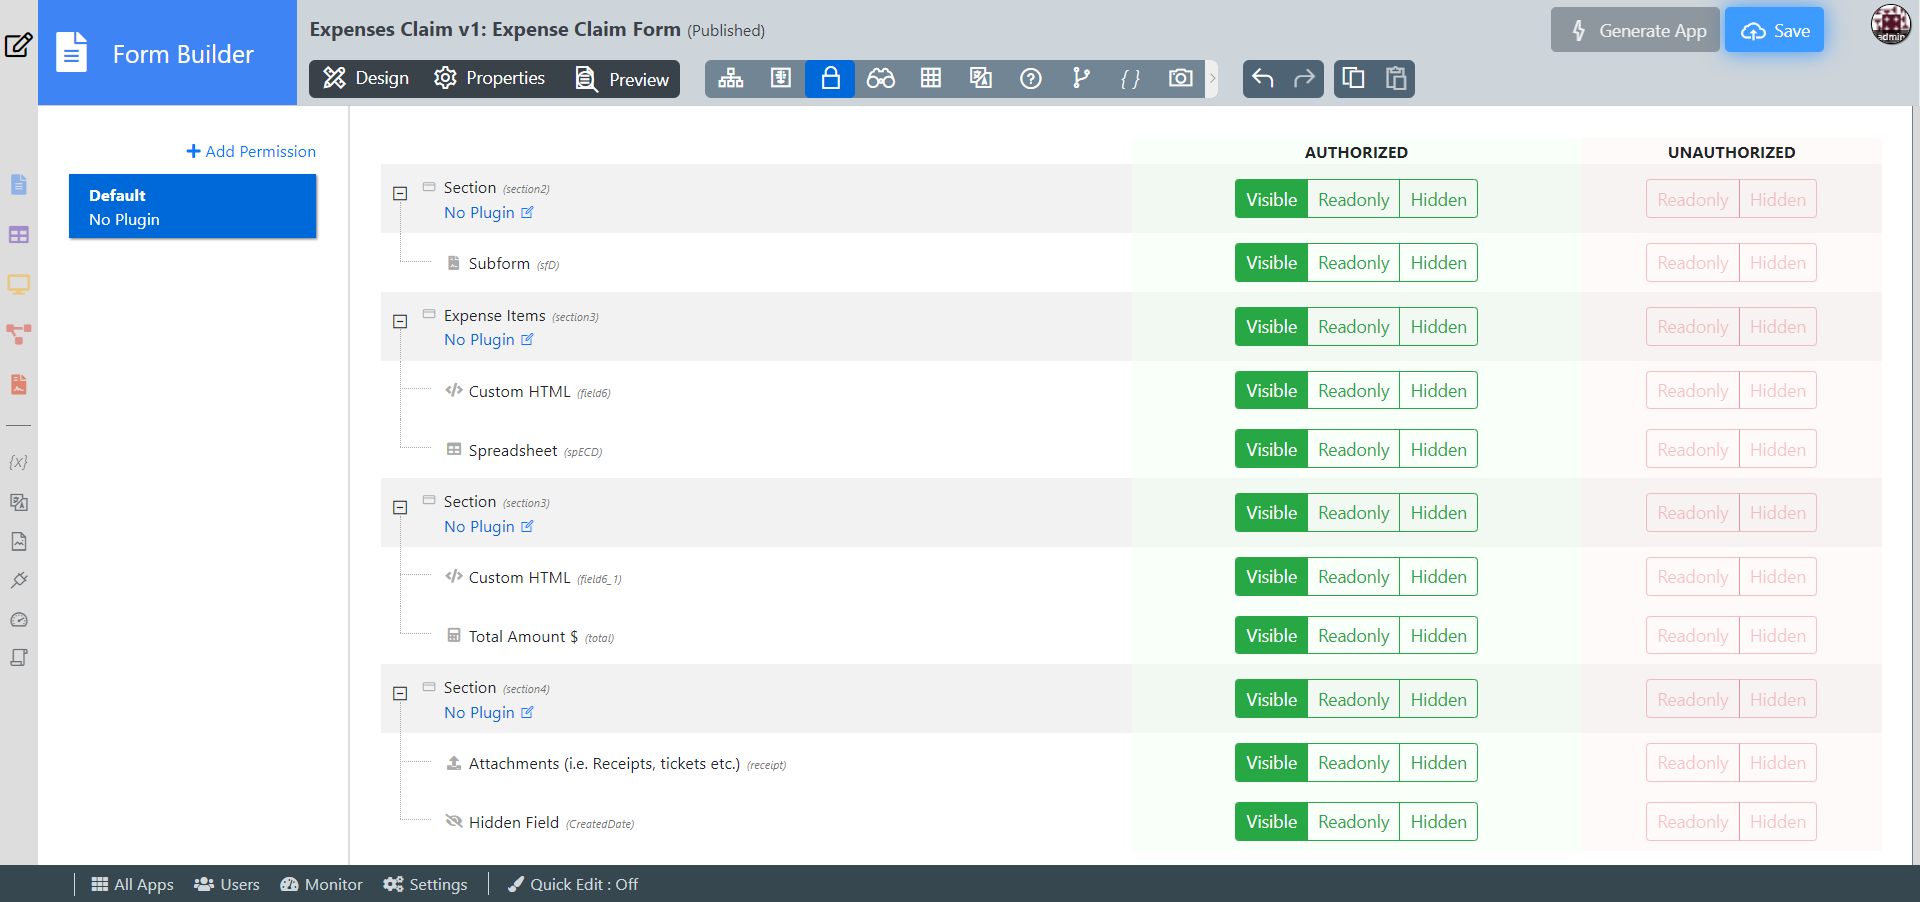Save the form
This screenshot has height=902, width=1920.
tap(1775, 30)
